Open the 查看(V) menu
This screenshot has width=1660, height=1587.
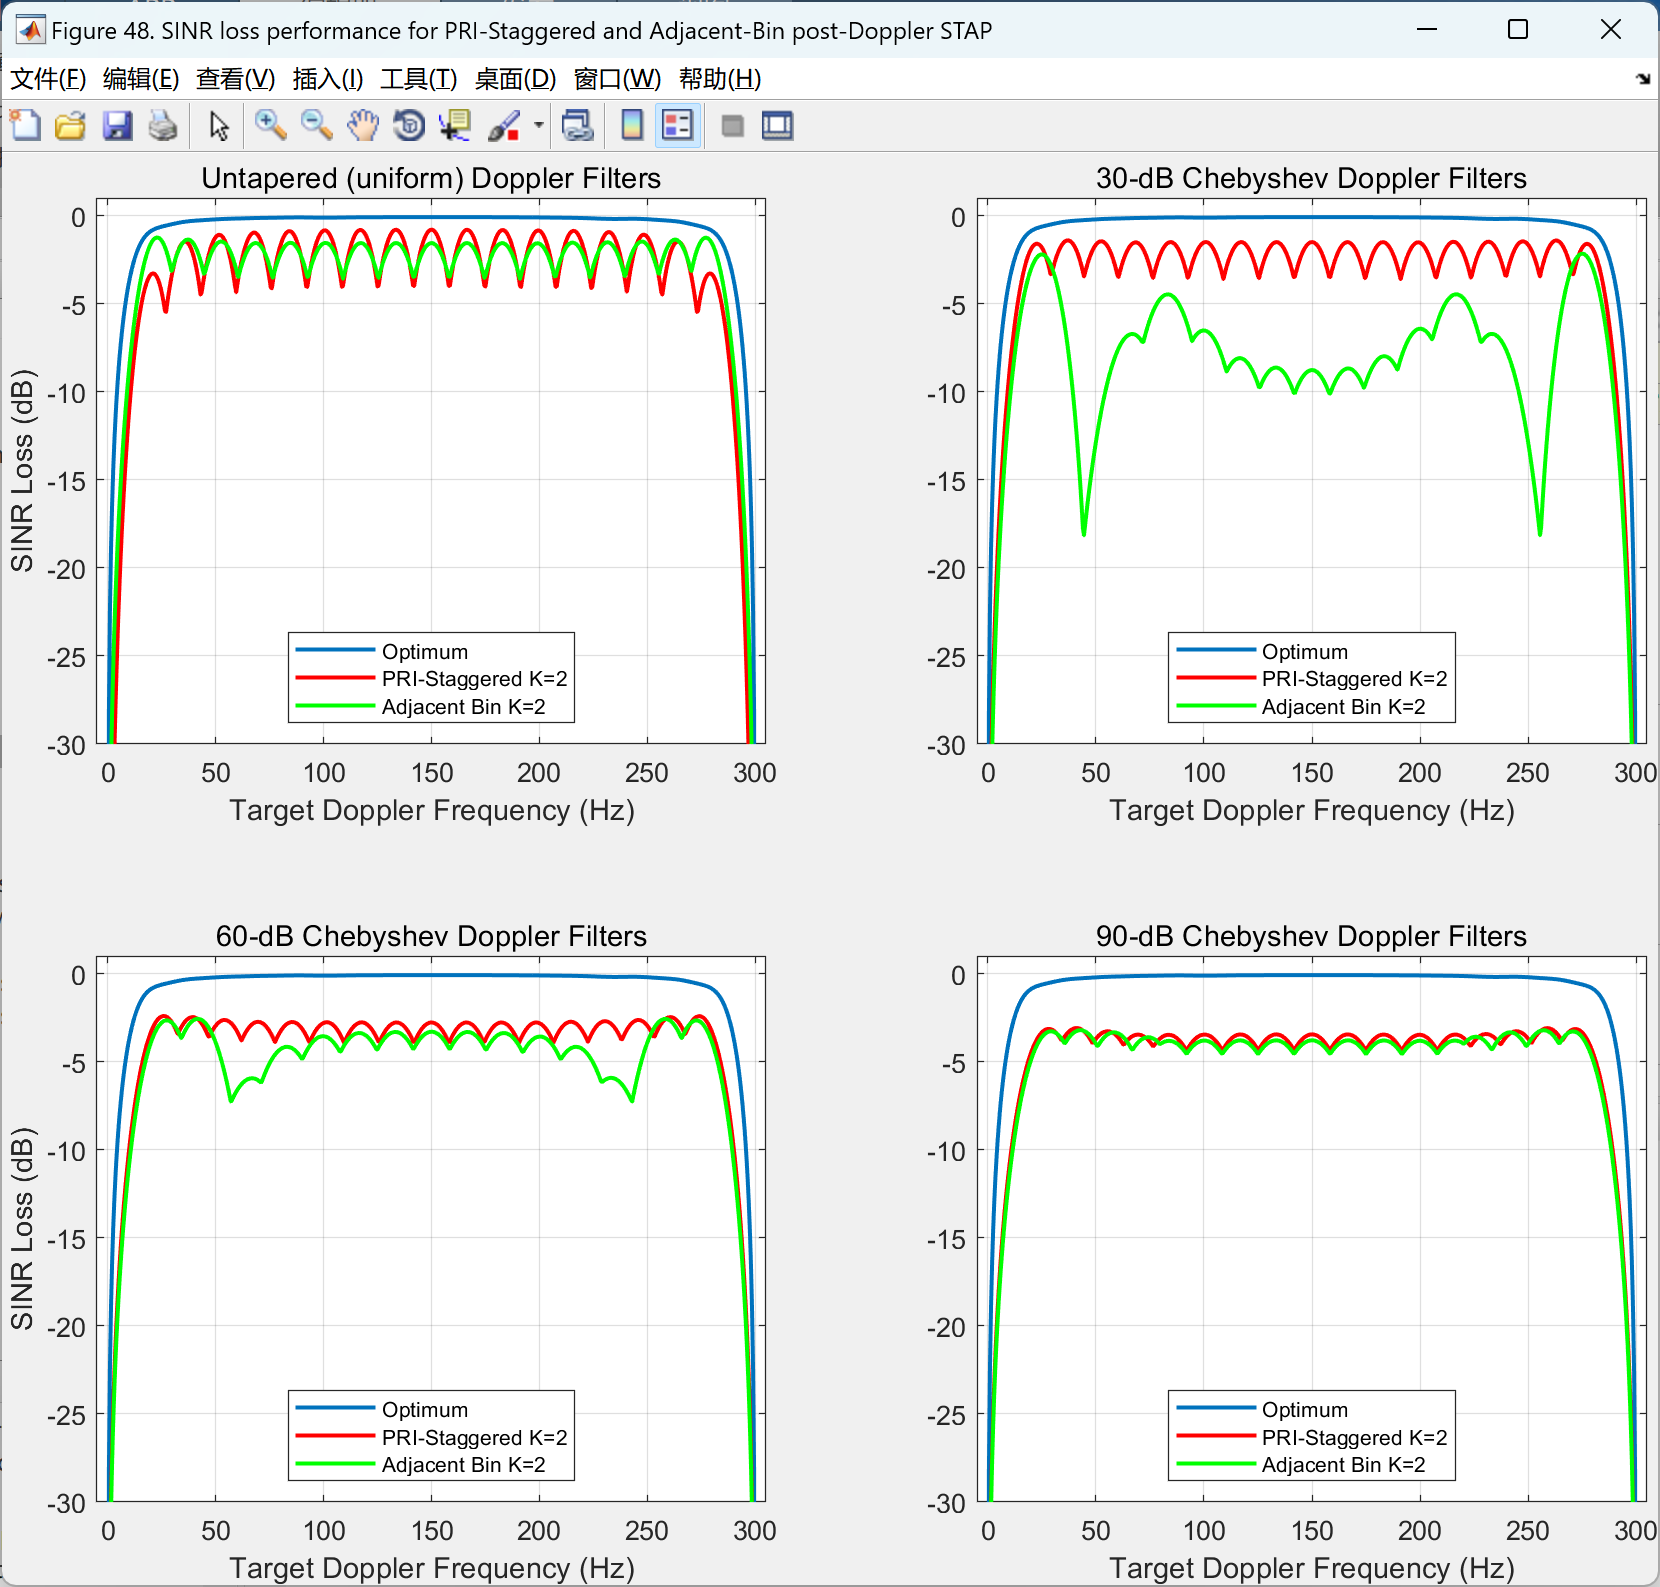point(236,79)
